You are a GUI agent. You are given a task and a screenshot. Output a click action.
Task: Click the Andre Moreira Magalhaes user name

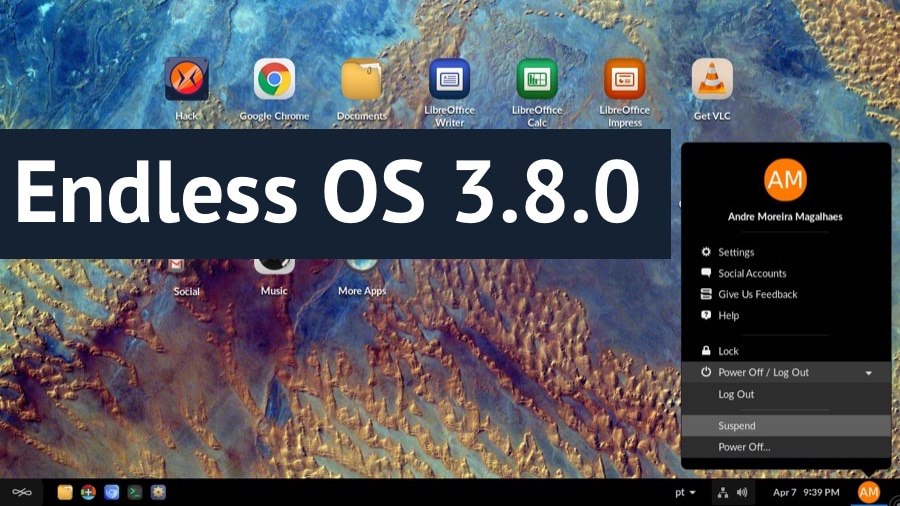(x=785, y=217)
